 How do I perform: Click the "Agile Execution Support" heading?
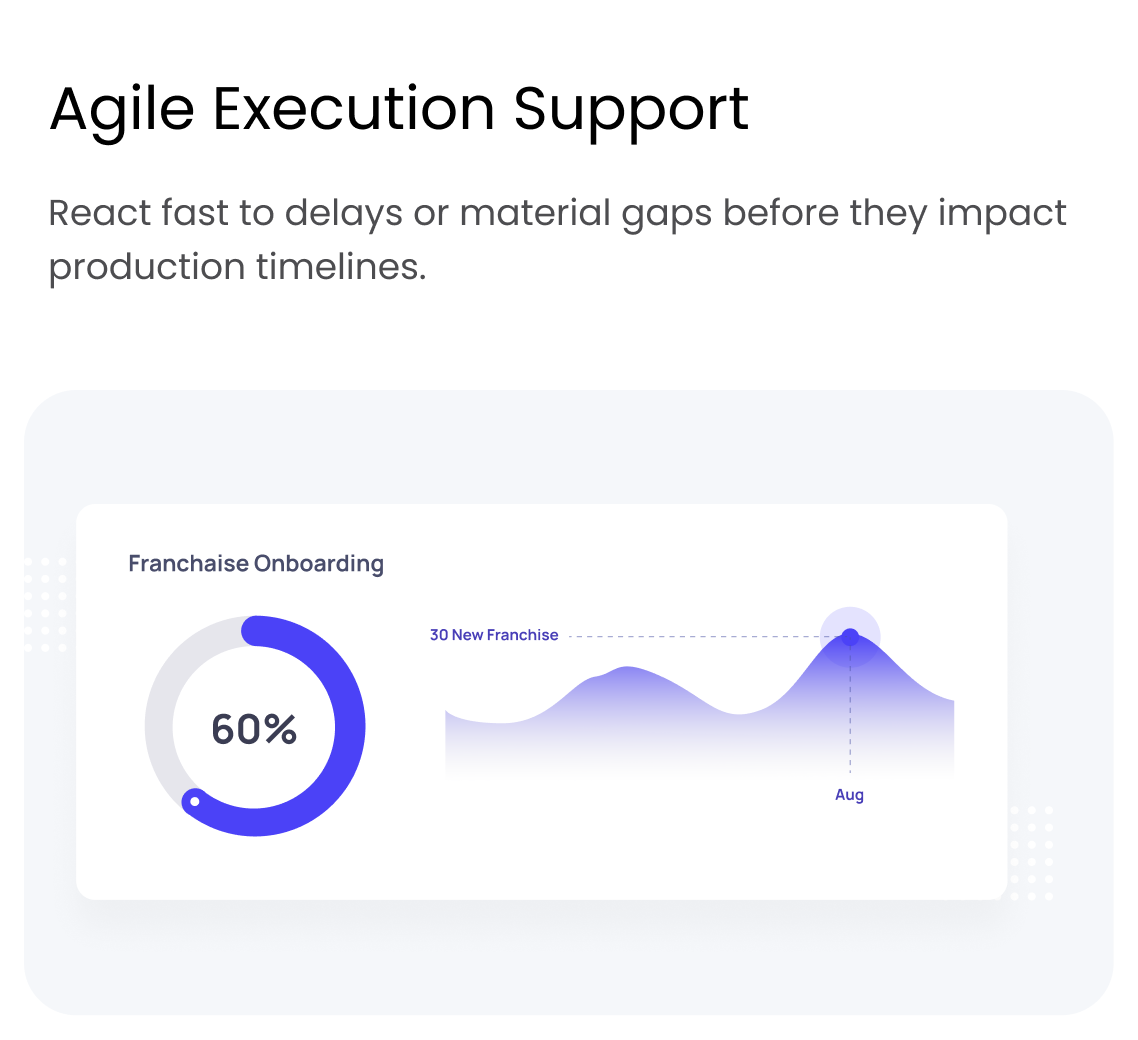399,108
